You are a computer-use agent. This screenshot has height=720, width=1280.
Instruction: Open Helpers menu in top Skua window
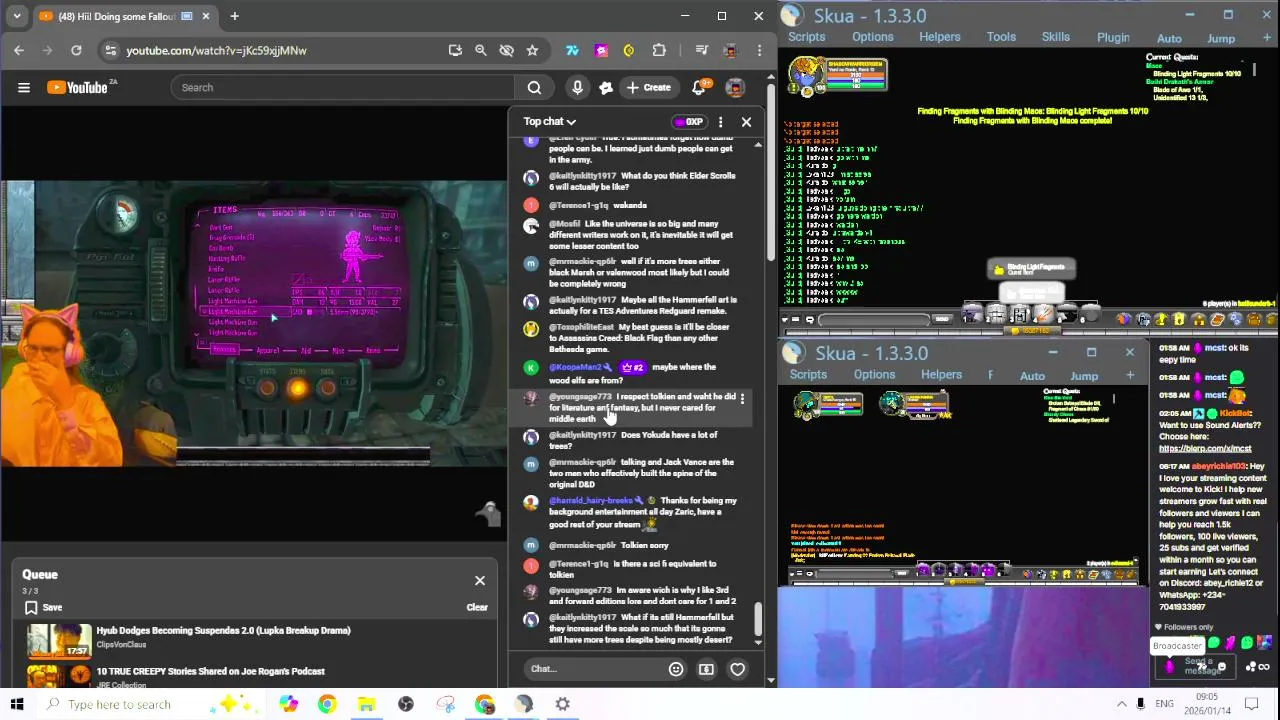[940, 37]
